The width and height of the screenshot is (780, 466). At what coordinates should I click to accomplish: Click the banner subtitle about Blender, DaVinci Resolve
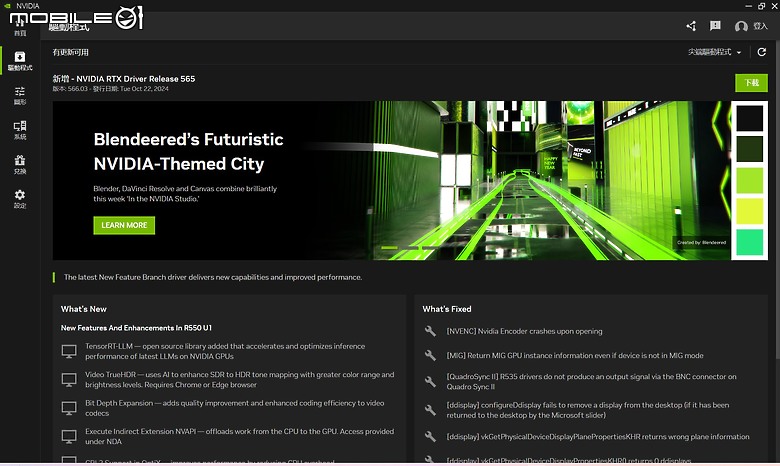(x=185, y=193)
